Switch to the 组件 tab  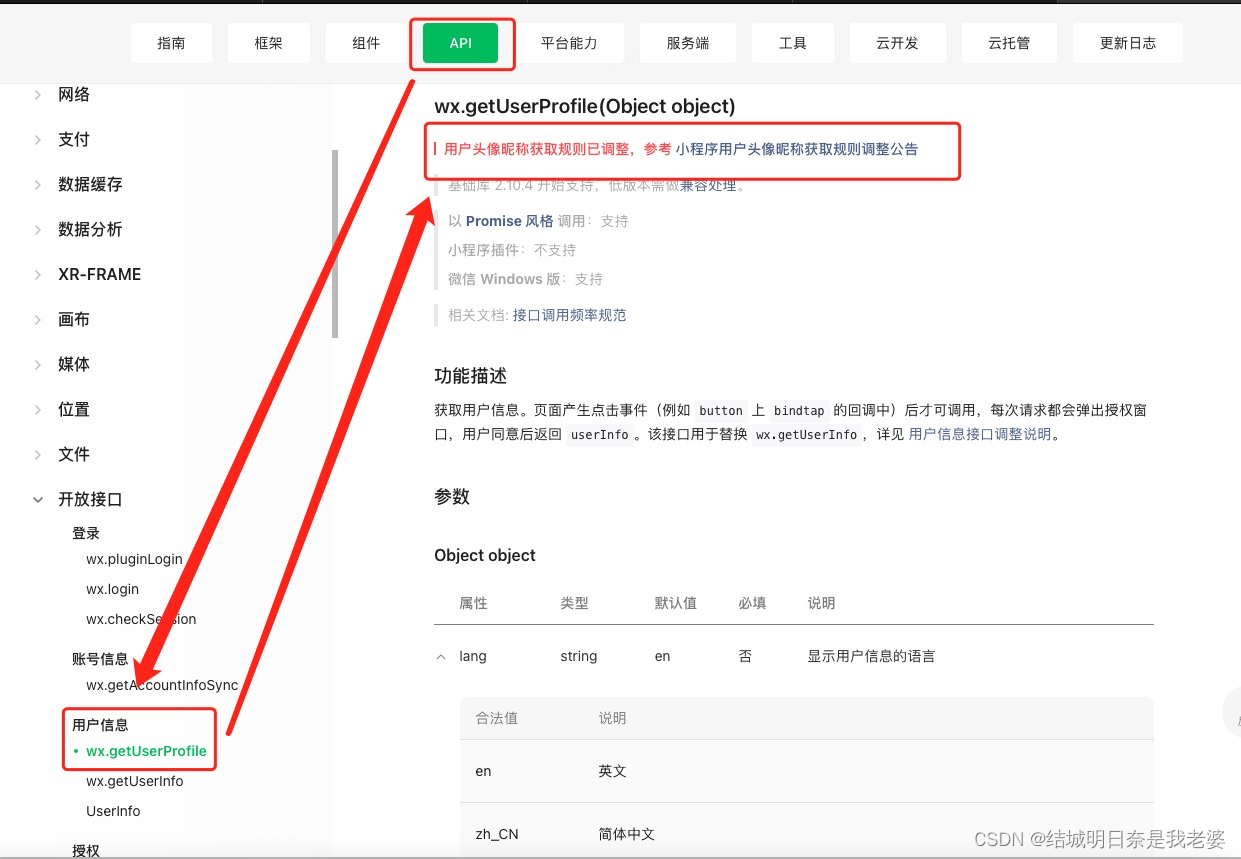(366, 43)
